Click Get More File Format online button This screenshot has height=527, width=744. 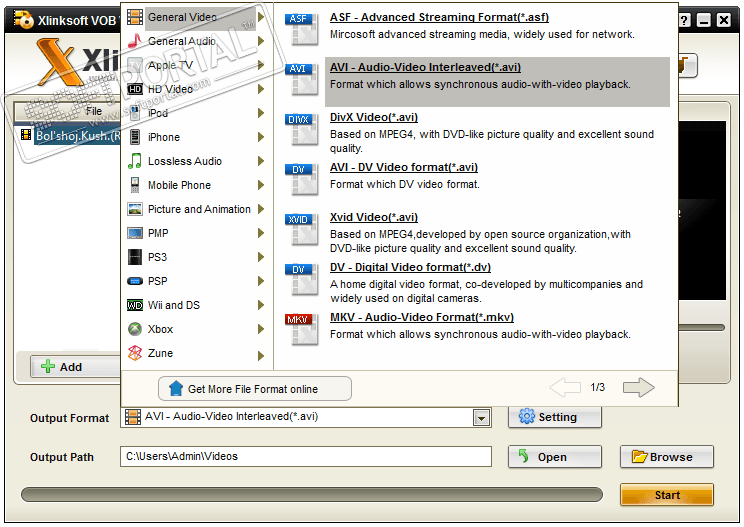coord(255,388)
